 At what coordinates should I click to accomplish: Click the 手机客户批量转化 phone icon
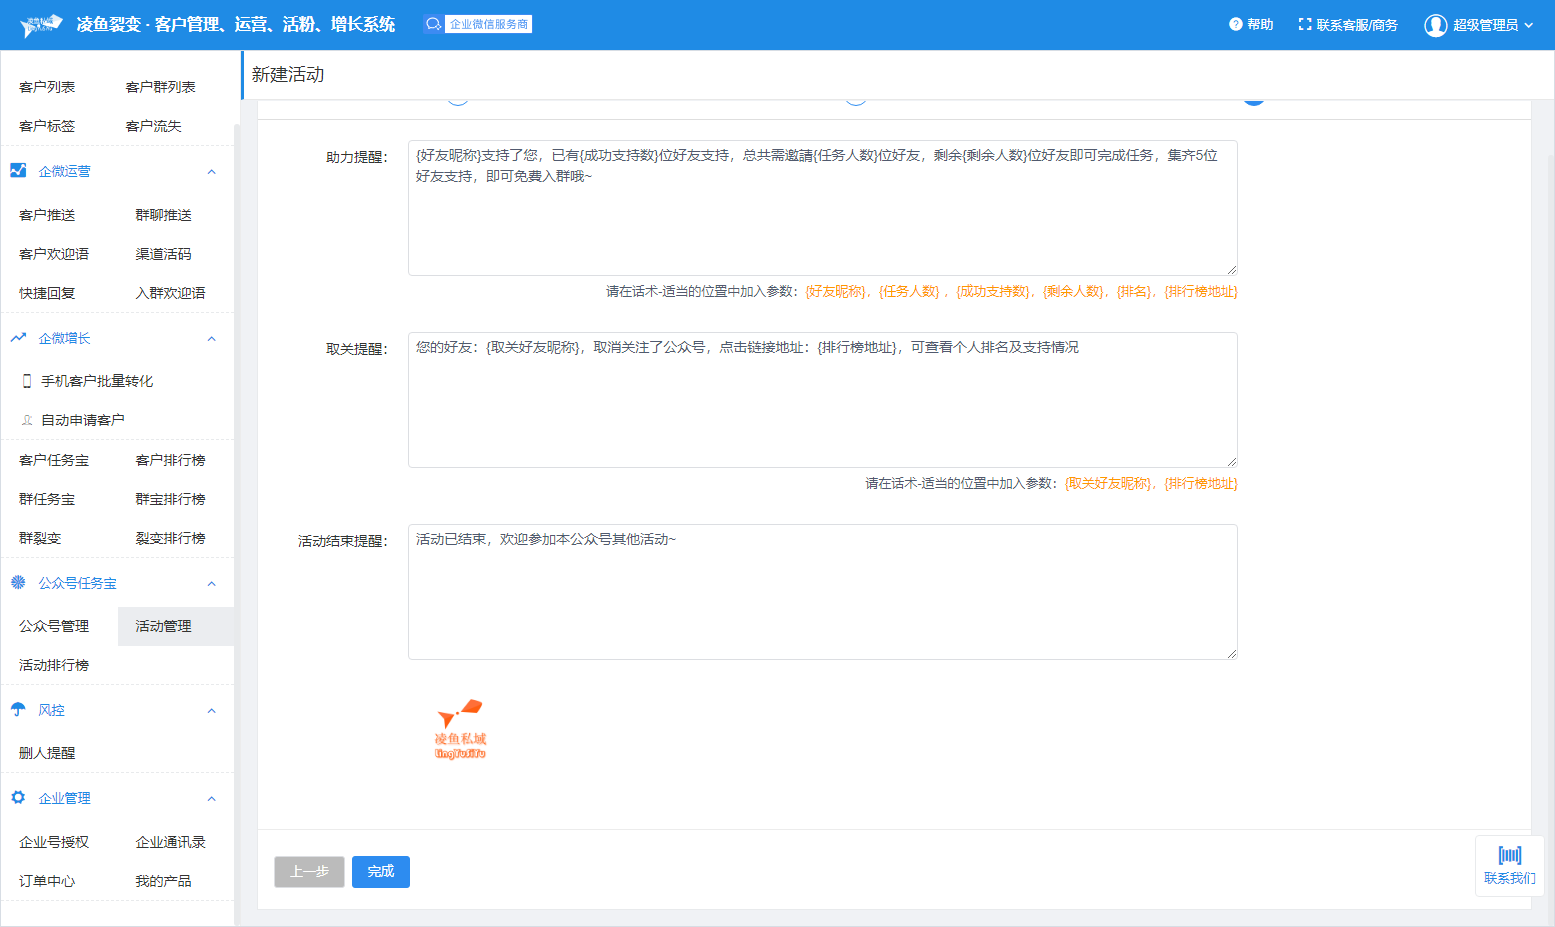(x=27, y=381)
